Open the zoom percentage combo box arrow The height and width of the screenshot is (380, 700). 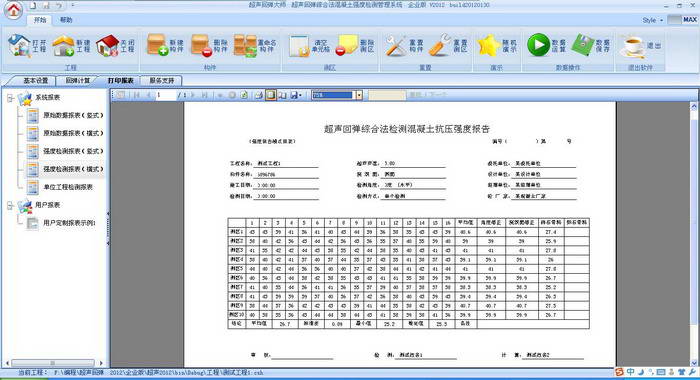point(359,95)
